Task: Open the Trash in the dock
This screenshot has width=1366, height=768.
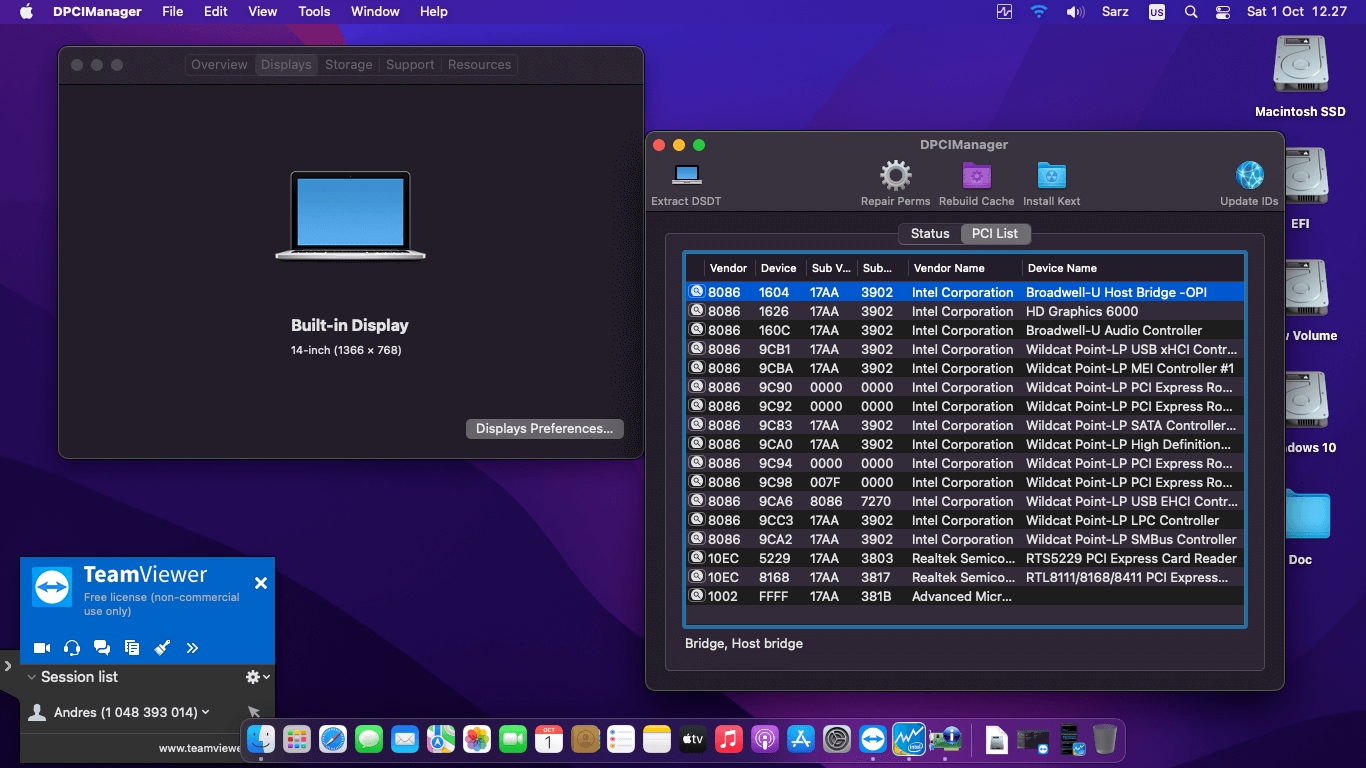Action: pos(1105,740)
